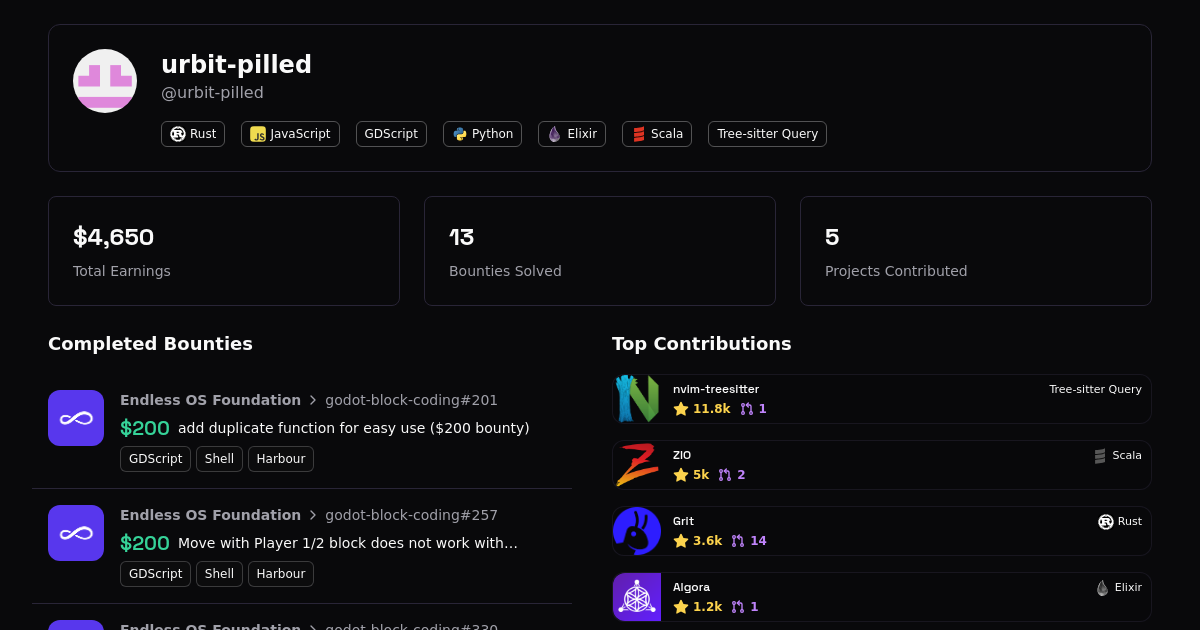
Task: Click the Tree-sitter Query language tag
Action: pos(767,134)
